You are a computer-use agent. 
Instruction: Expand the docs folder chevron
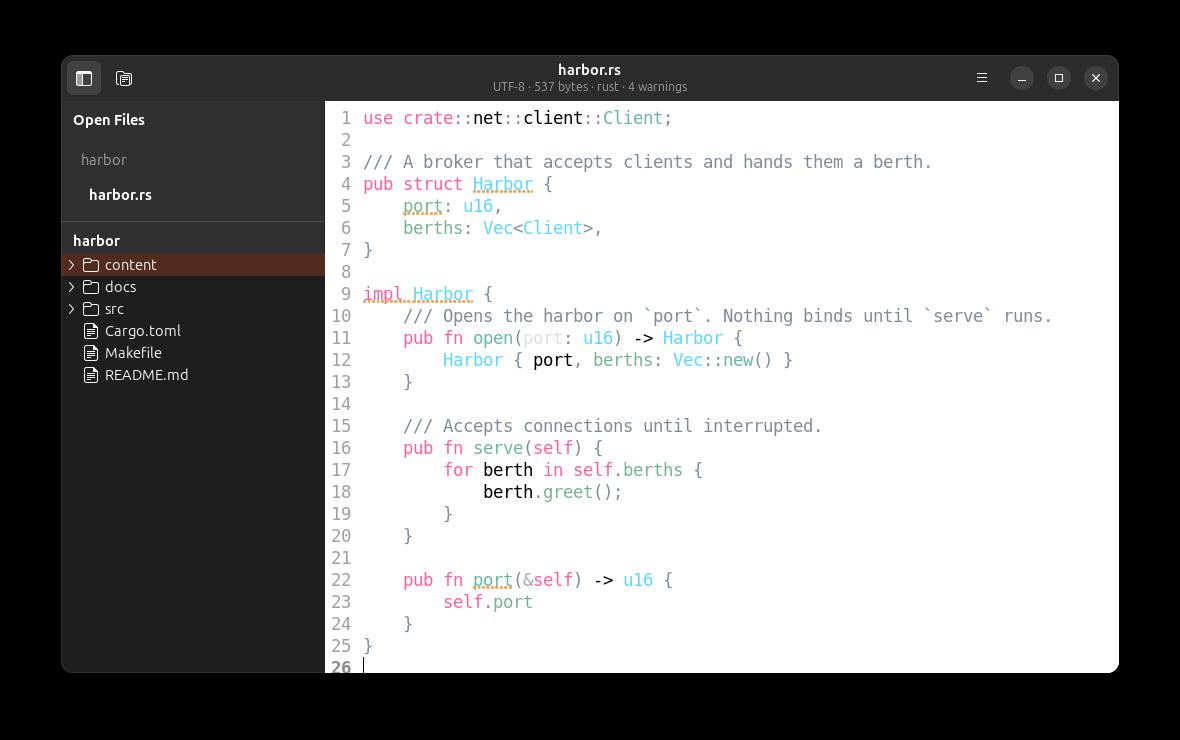click(71, 287)
